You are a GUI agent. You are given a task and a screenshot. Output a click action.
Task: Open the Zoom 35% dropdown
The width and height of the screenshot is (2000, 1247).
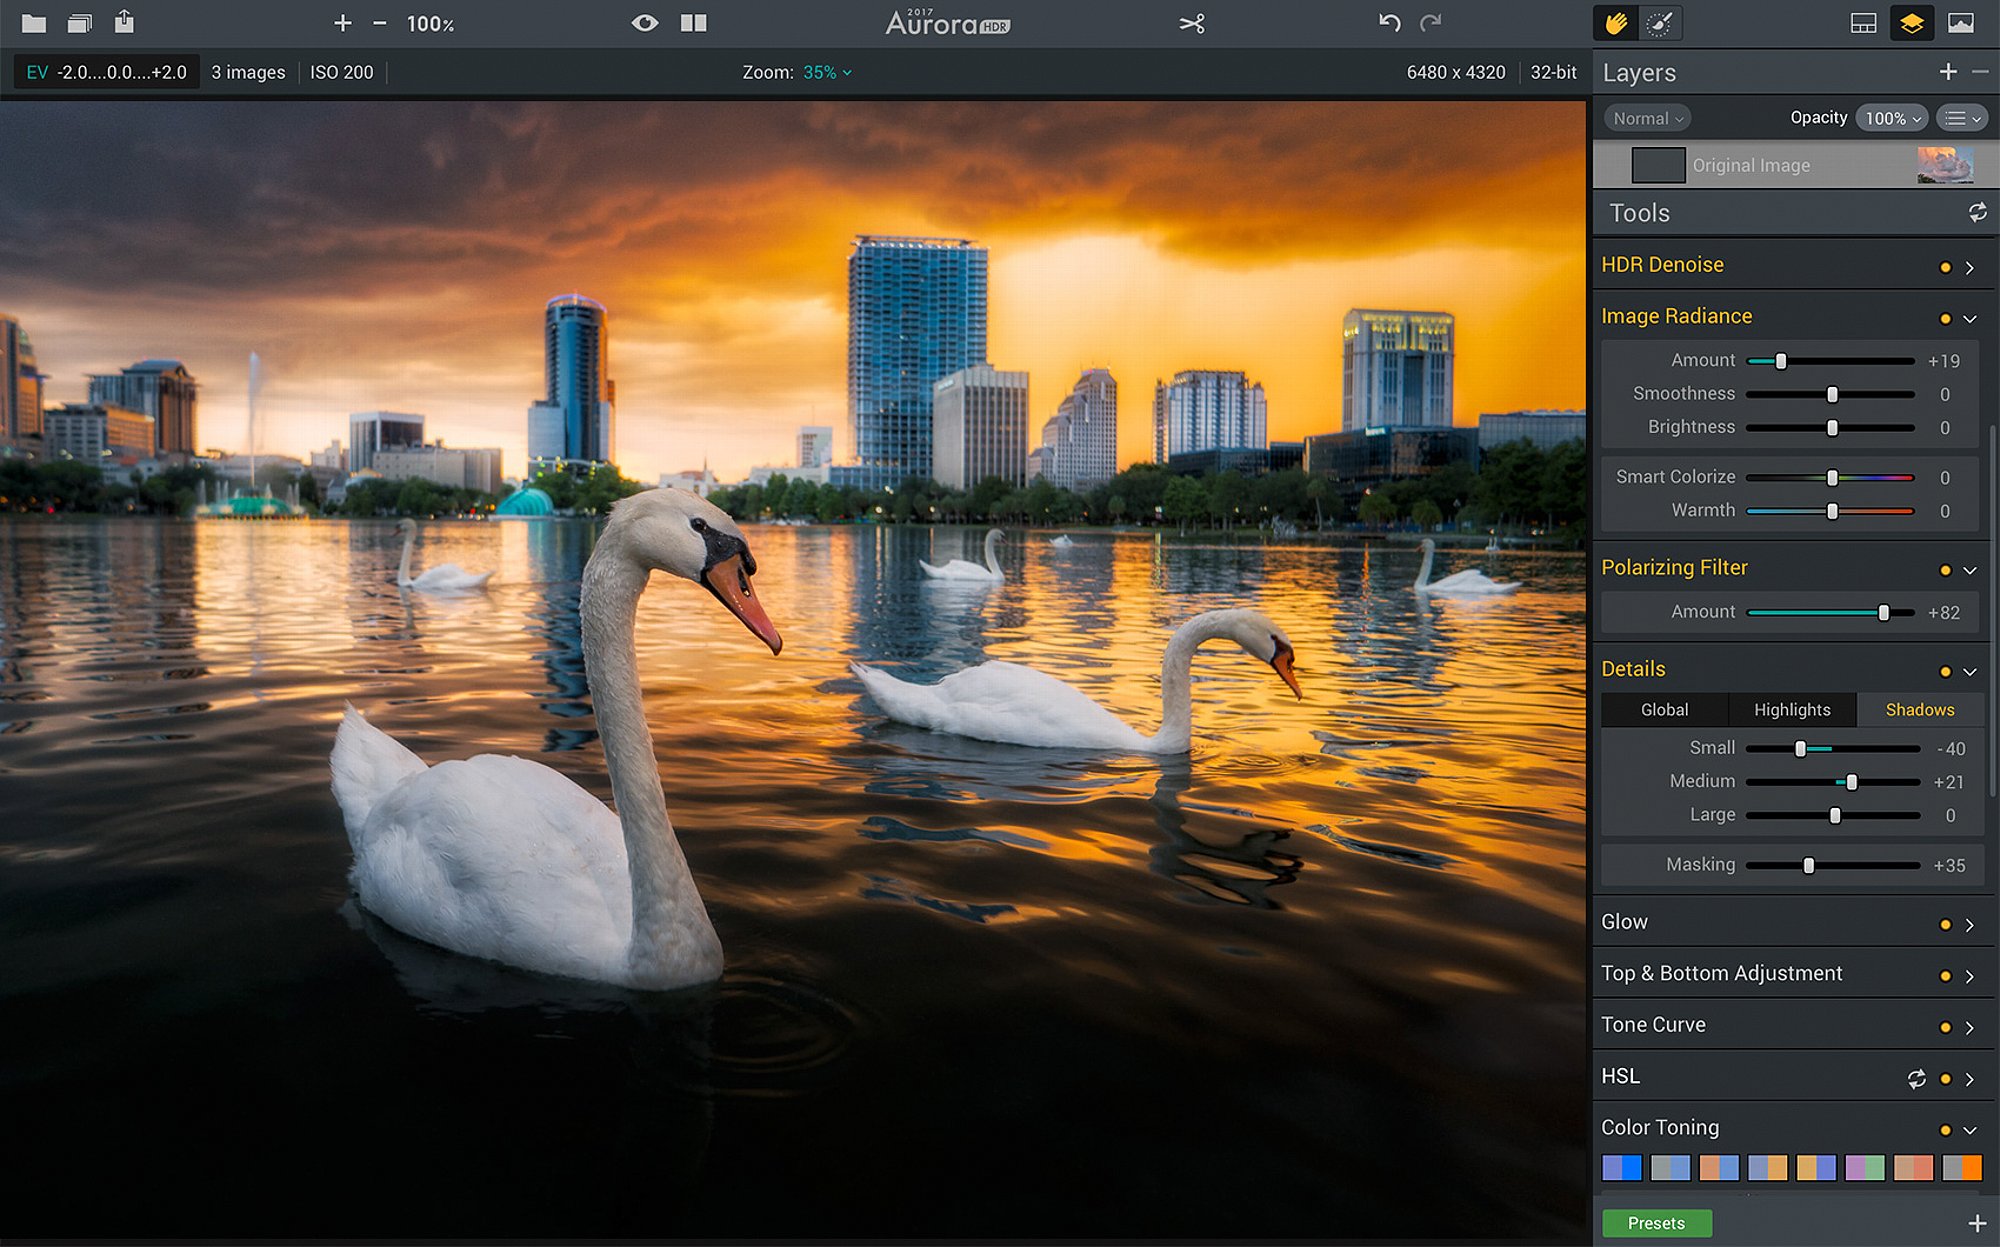point(827,72)
